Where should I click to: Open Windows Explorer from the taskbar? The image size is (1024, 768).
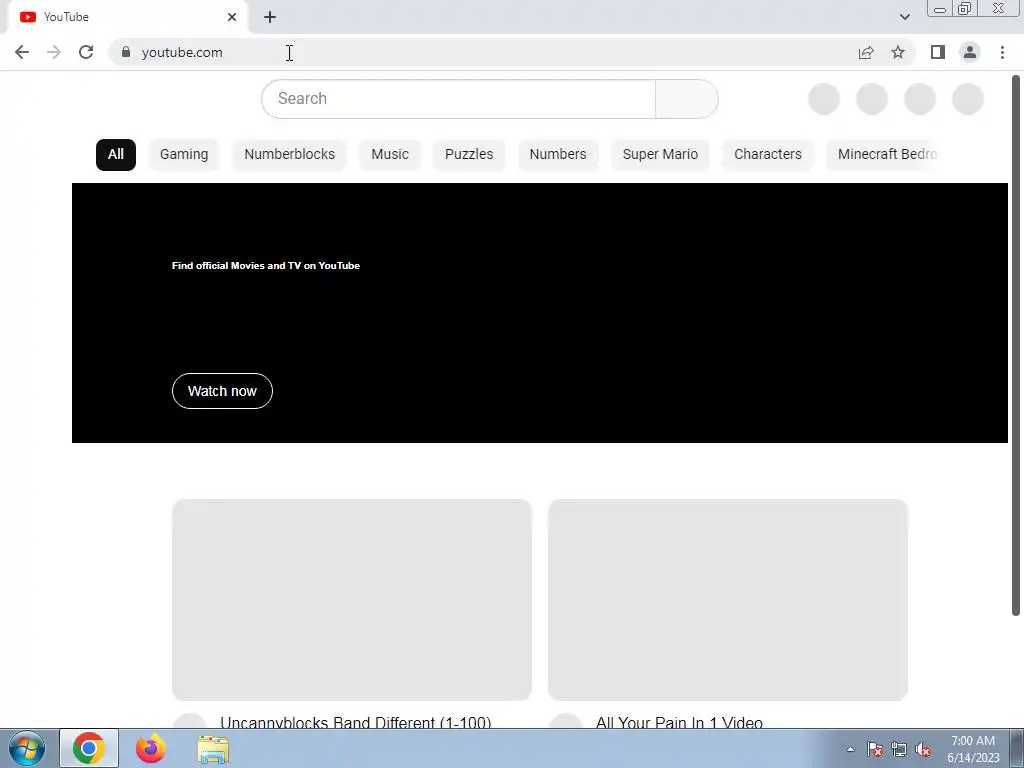[x=213, y=750]
